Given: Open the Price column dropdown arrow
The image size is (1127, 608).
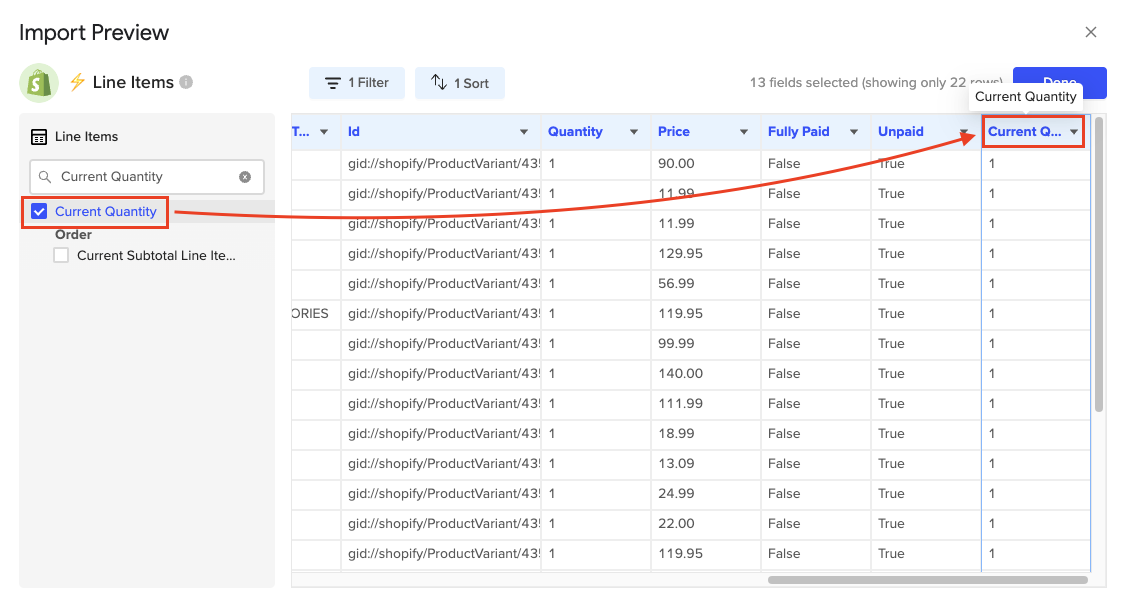Looking at the screenshot, I should [744, 132].
